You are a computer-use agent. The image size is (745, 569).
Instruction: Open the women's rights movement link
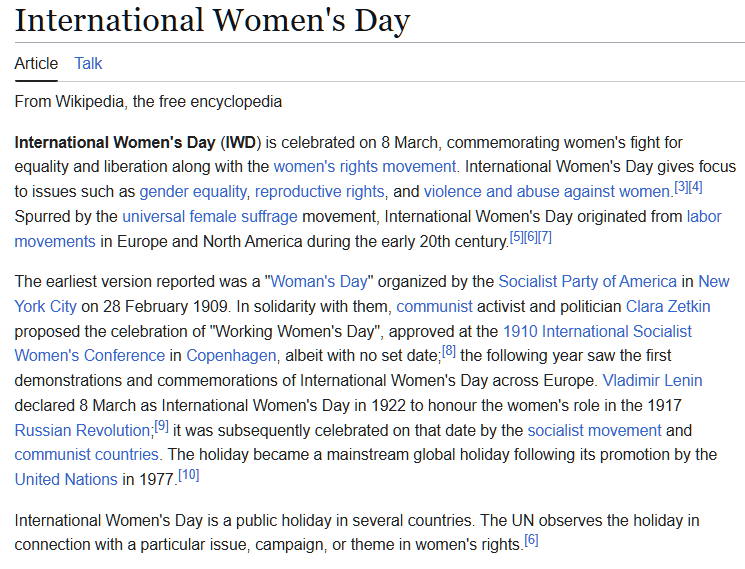[365, 166]
